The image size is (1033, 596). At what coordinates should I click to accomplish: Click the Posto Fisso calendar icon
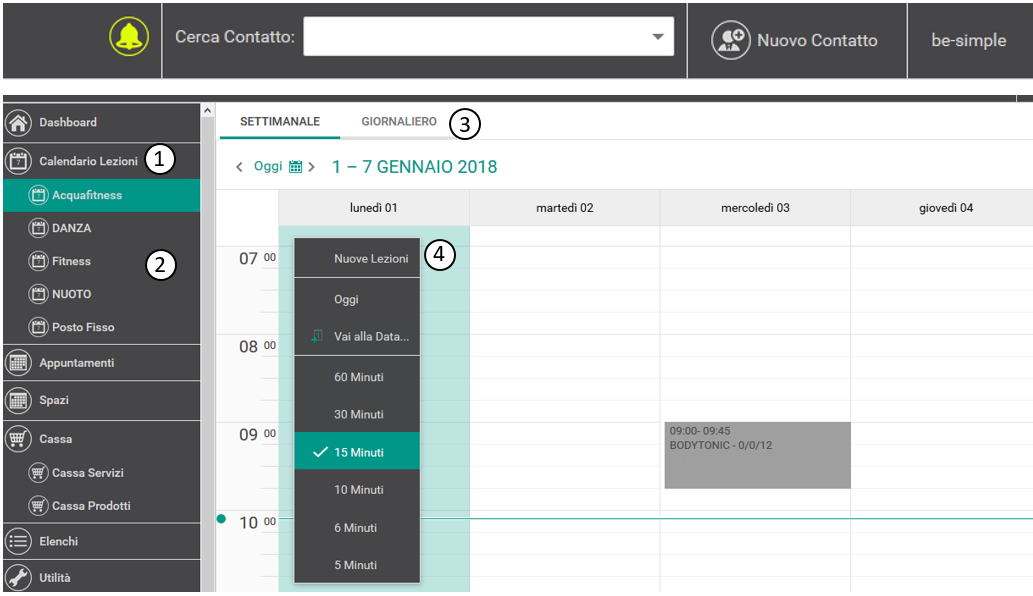pos(39,327)
